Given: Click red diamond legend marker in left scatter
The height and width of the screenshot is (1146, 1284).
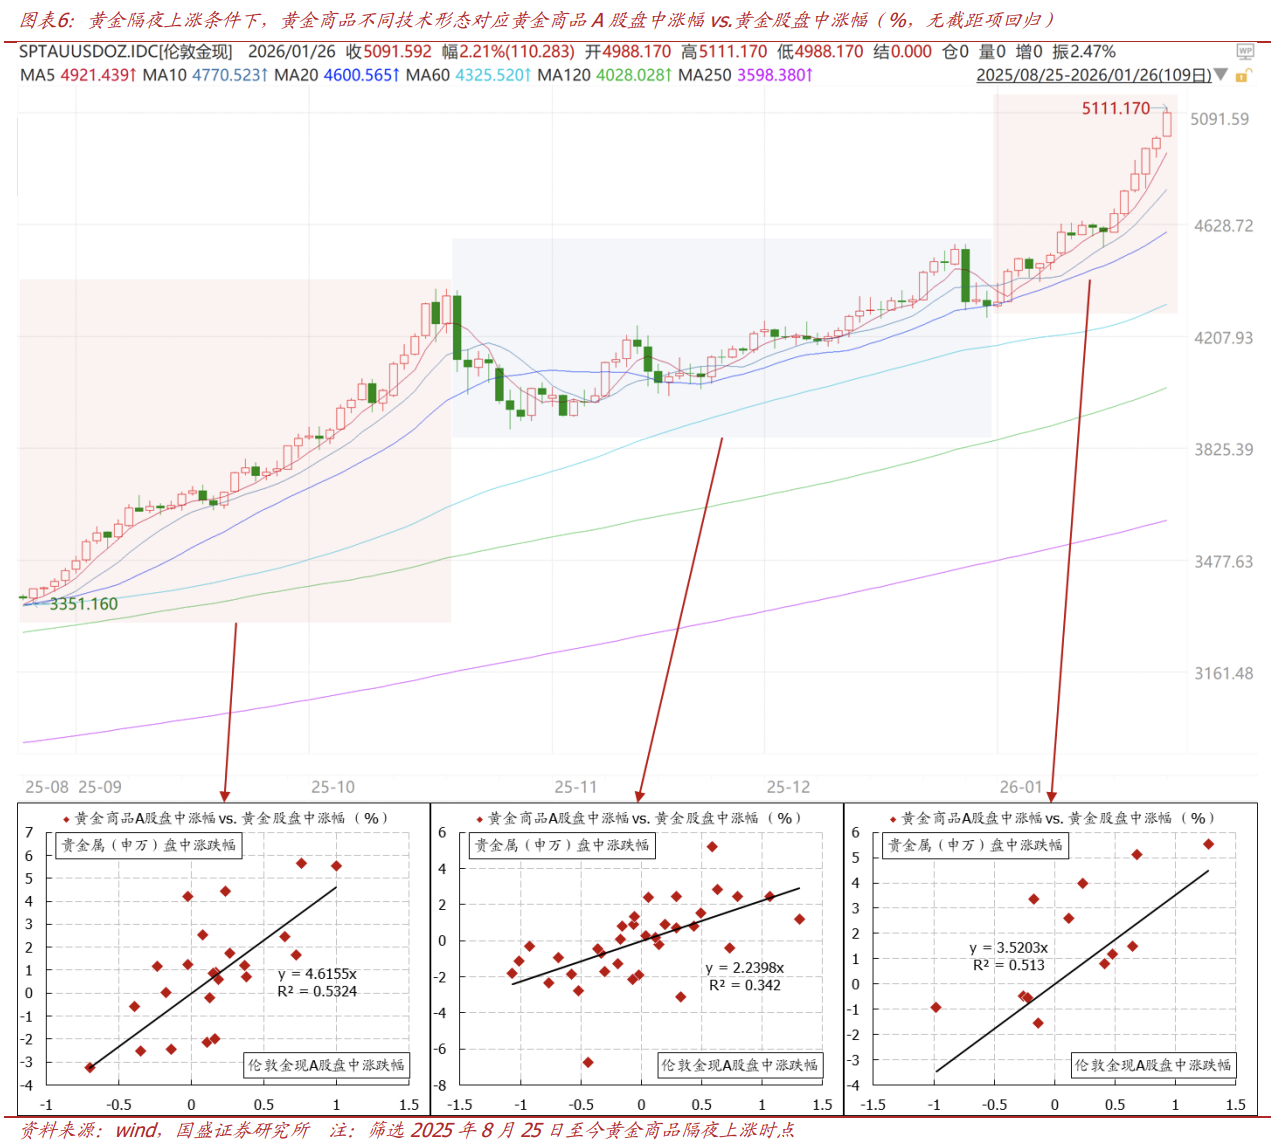Looking at the screenshot, I should (x=66, y=819).
